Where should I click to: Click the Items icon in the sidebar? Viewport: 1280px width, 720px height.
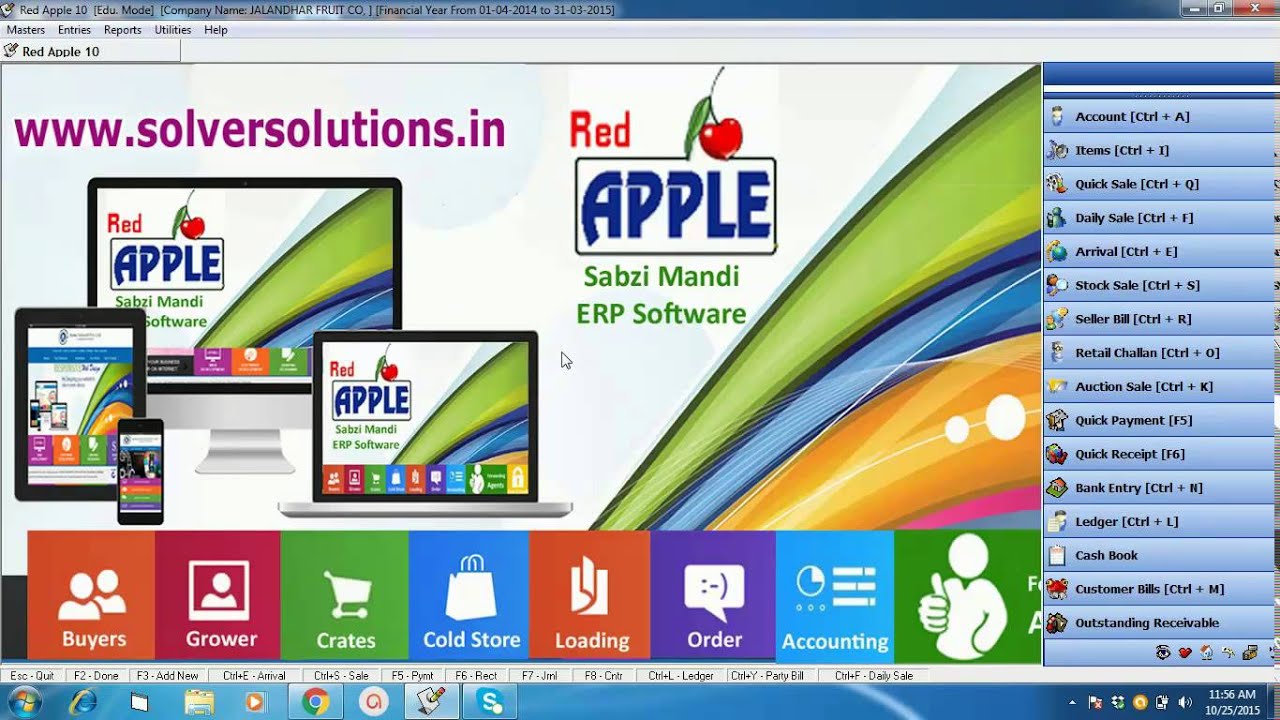tap(1057, 151)
